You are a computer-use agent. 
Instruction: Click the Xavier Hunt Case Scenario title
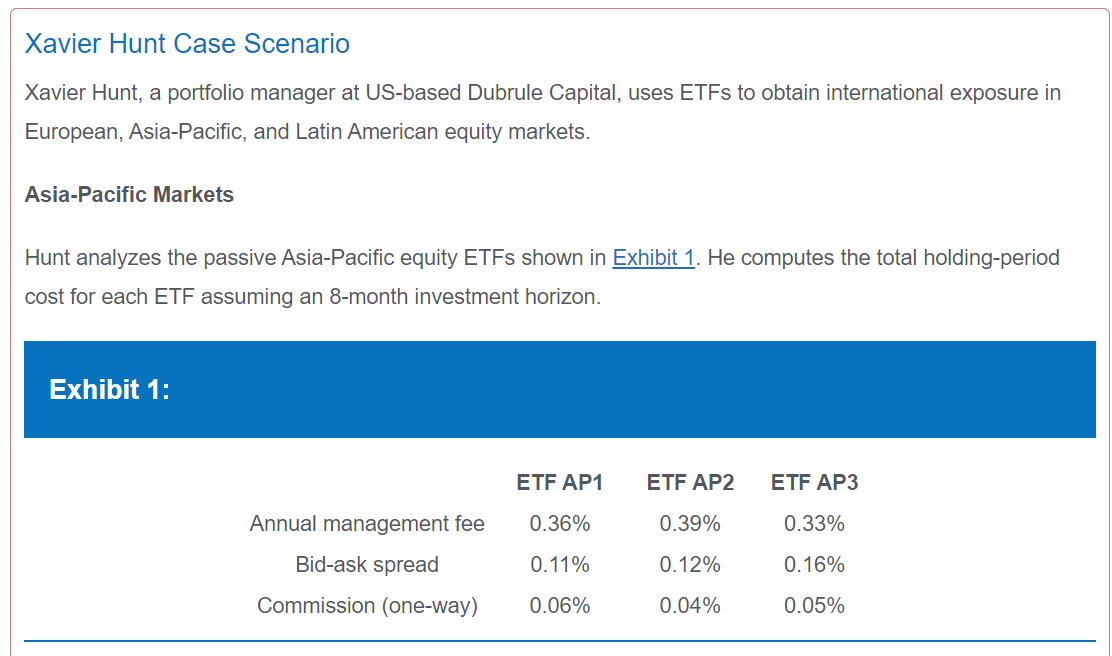coord(187,44)
